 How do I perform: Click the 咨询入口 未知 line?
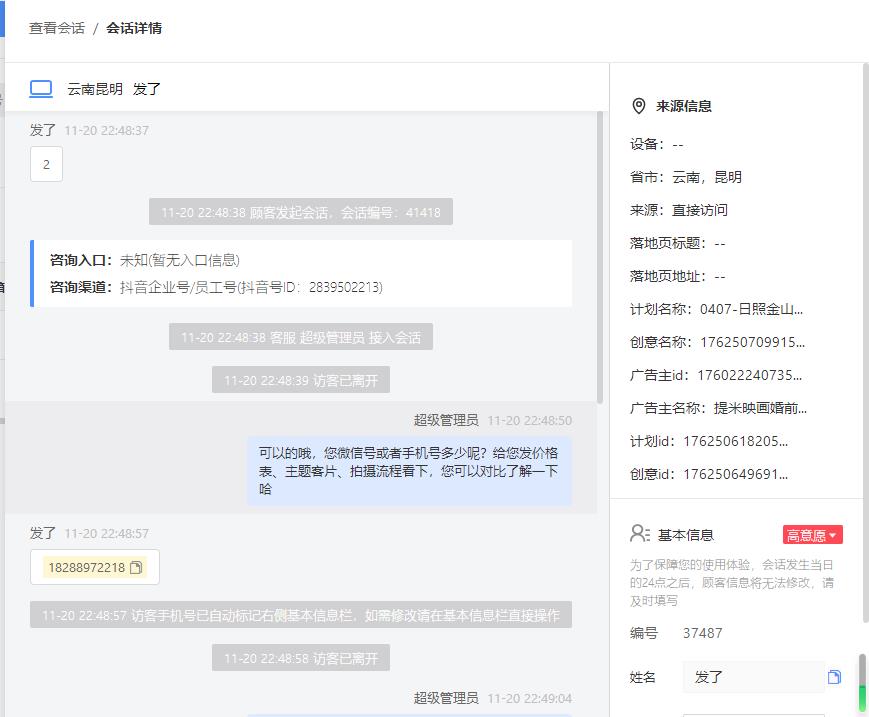[145, 260]
